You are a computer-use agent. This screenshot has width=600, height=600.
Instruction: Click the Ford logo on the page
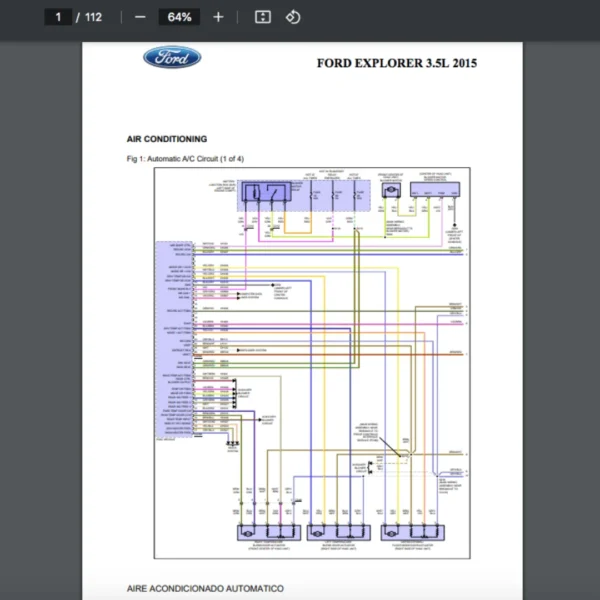point(172,57)
